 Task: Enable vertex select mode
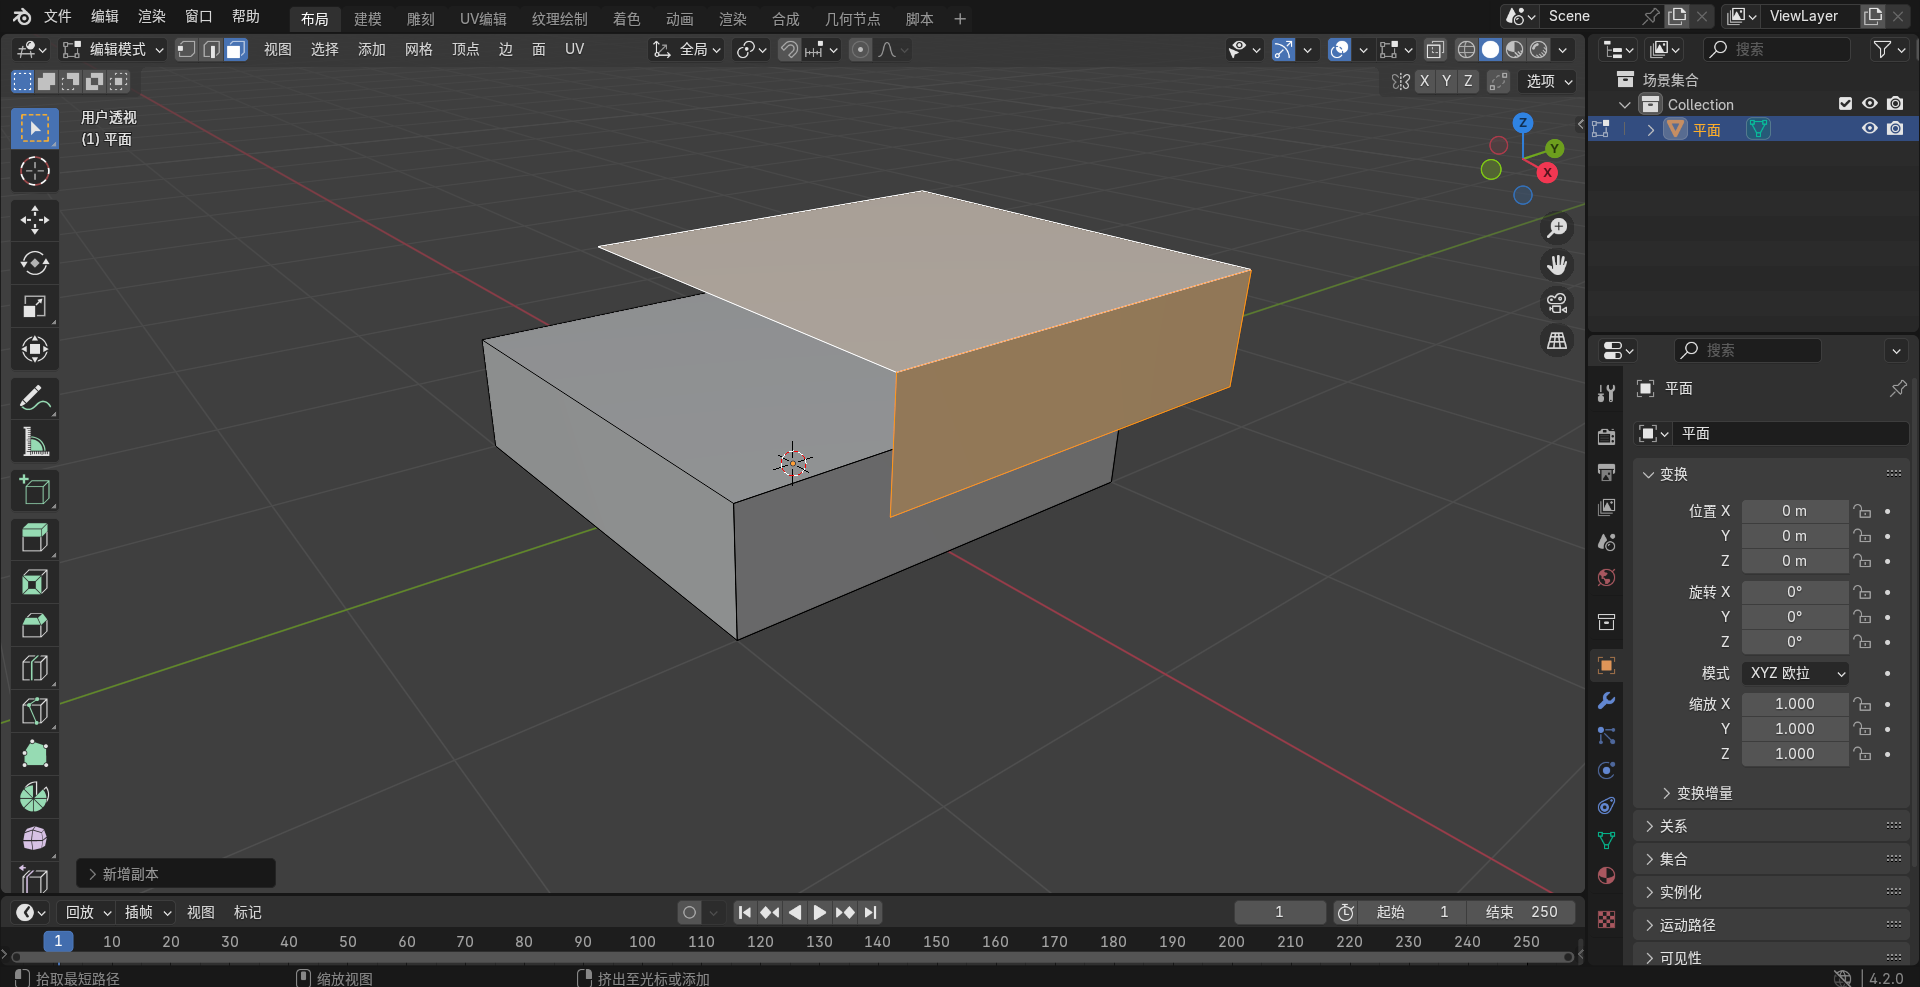[186, 49]
